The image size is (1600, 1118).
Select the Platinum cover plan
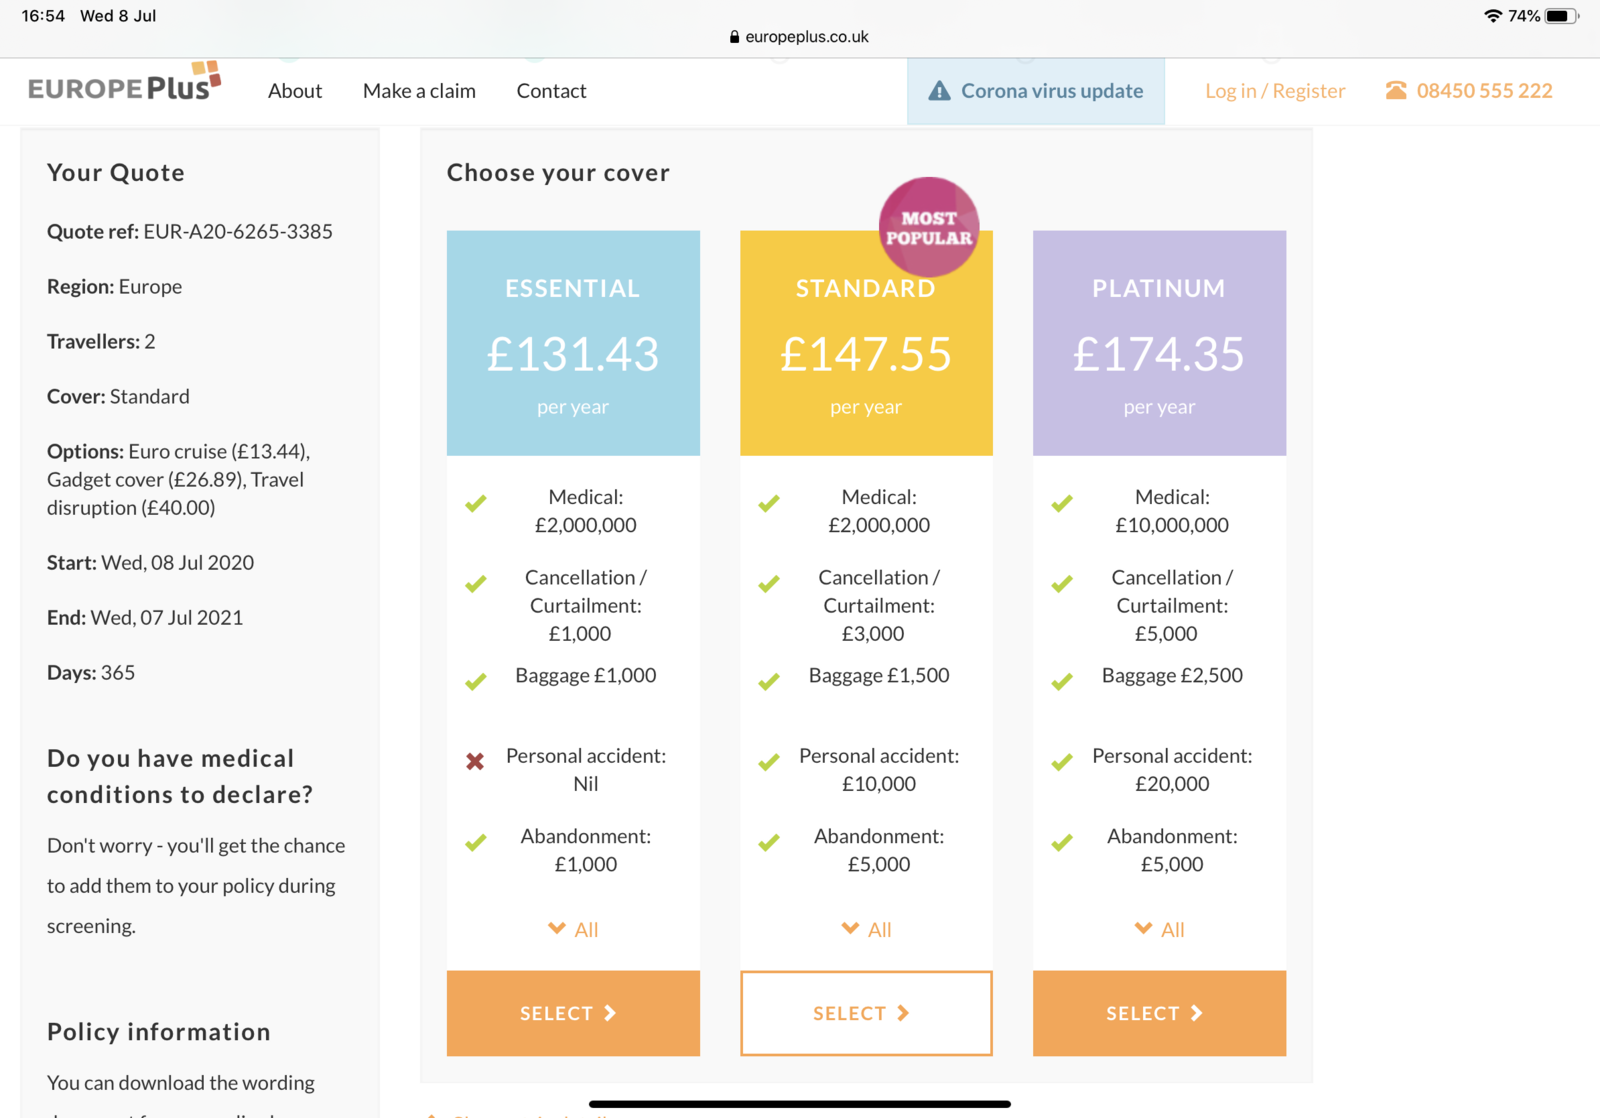1159,1013
